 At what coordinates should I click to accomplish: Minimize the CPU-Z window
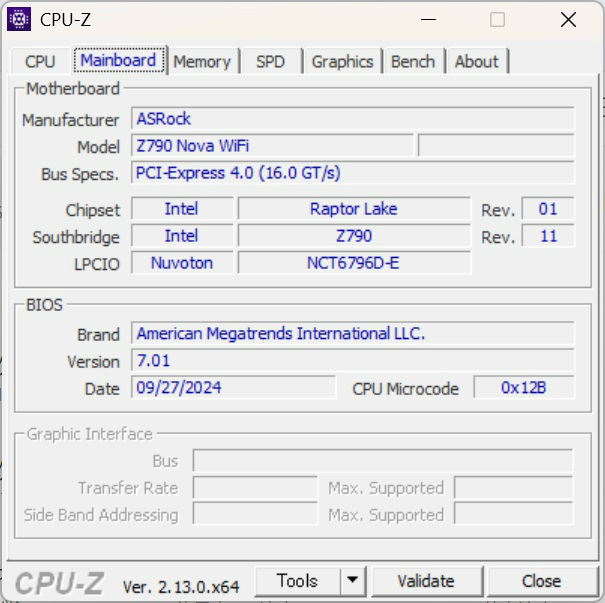coord(428,19)
